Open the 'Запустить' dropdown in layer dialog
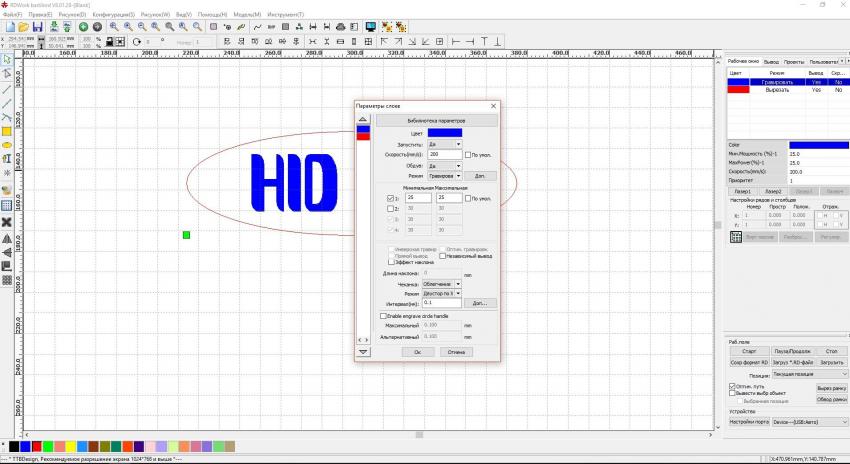The image size is (850, 464). point(444,144)
